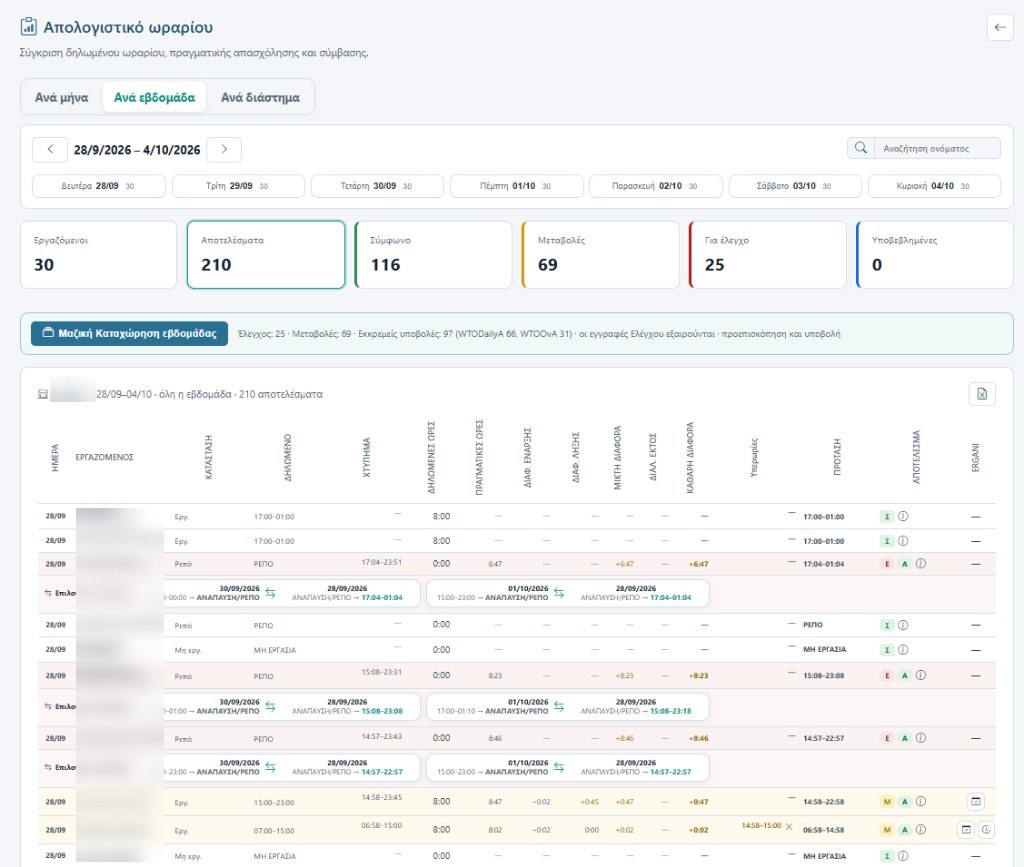Click the Σ badge in the ΡΕΠΟ proposal row
Image resolution: width=1024 pixels, height=867 pixels.
pyautogui.click(x=887, y=625)
